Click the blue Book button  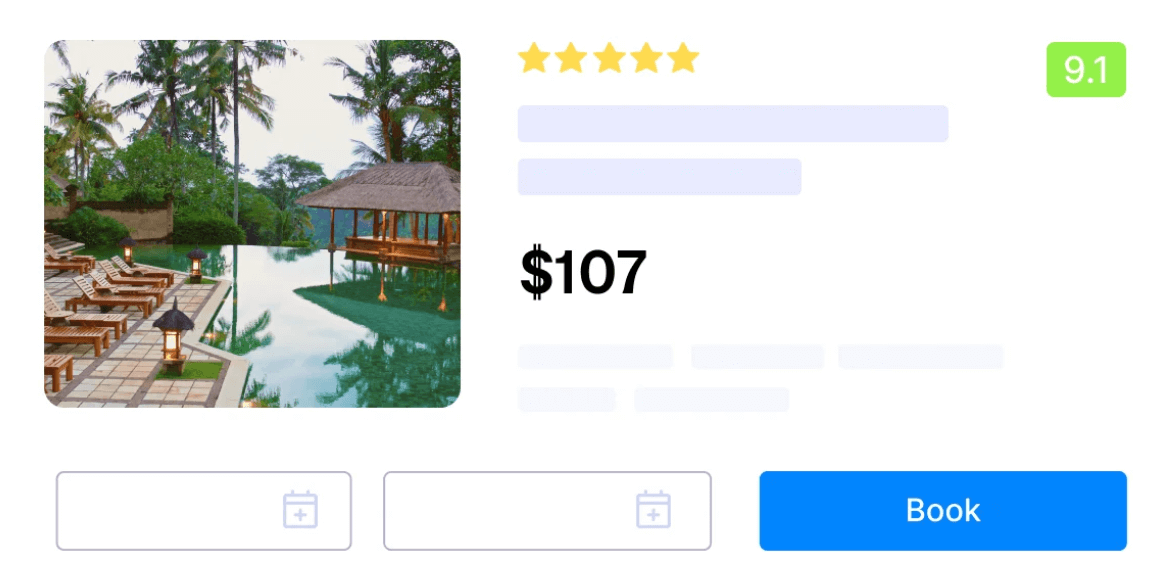(x=943, y=511)
